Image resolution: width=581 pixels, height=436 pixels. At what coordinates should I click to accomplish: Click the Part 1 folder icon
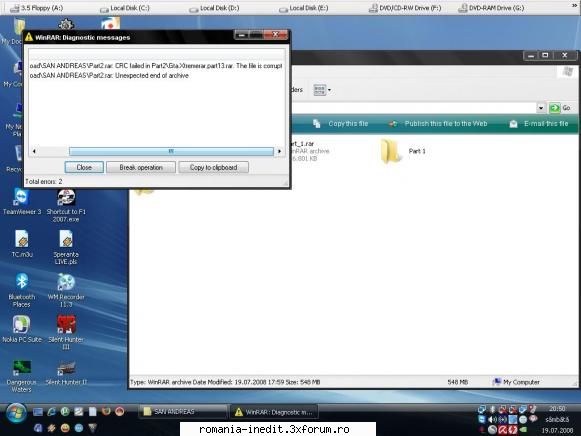click(391, 151)
